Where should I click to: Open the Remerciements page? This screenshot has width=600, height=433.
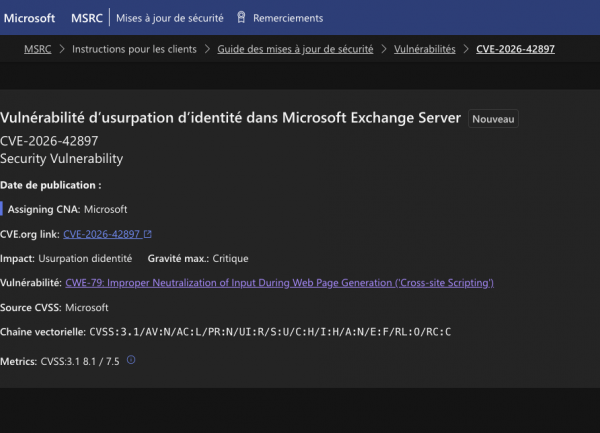(x=288, y=18)
